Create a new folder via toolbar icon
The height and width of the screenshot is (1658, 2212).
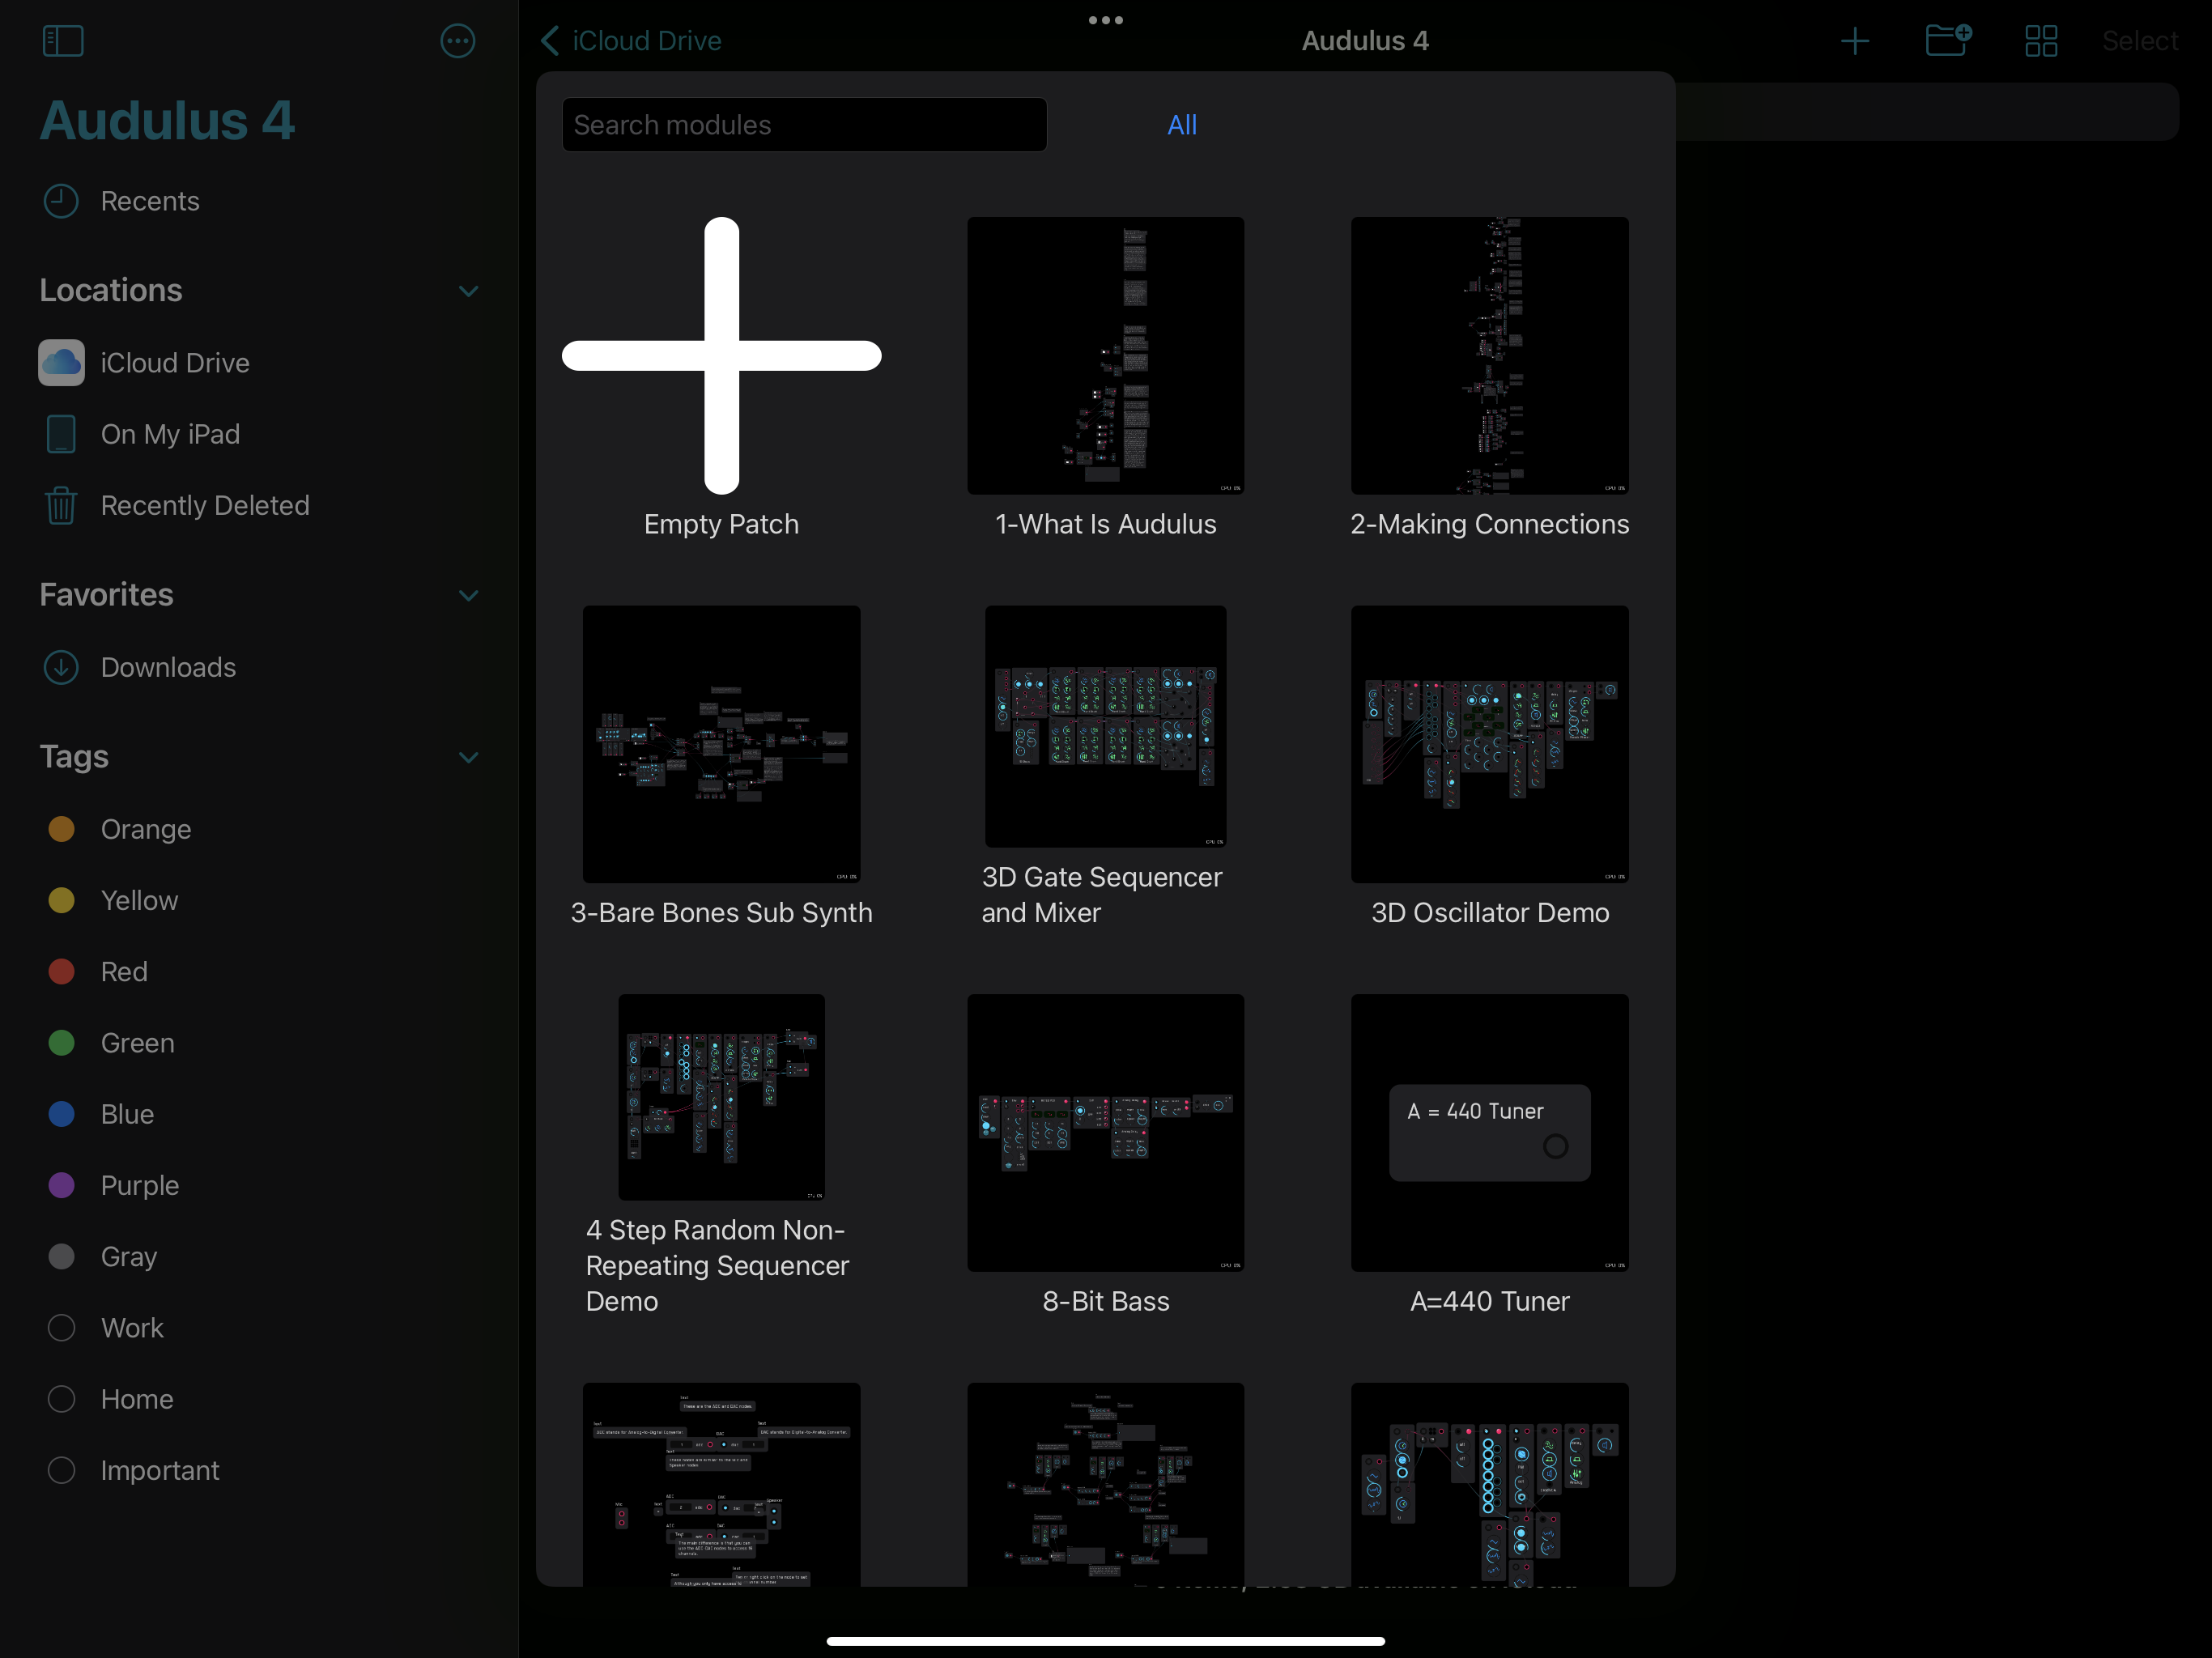(x=1946, y=41)
